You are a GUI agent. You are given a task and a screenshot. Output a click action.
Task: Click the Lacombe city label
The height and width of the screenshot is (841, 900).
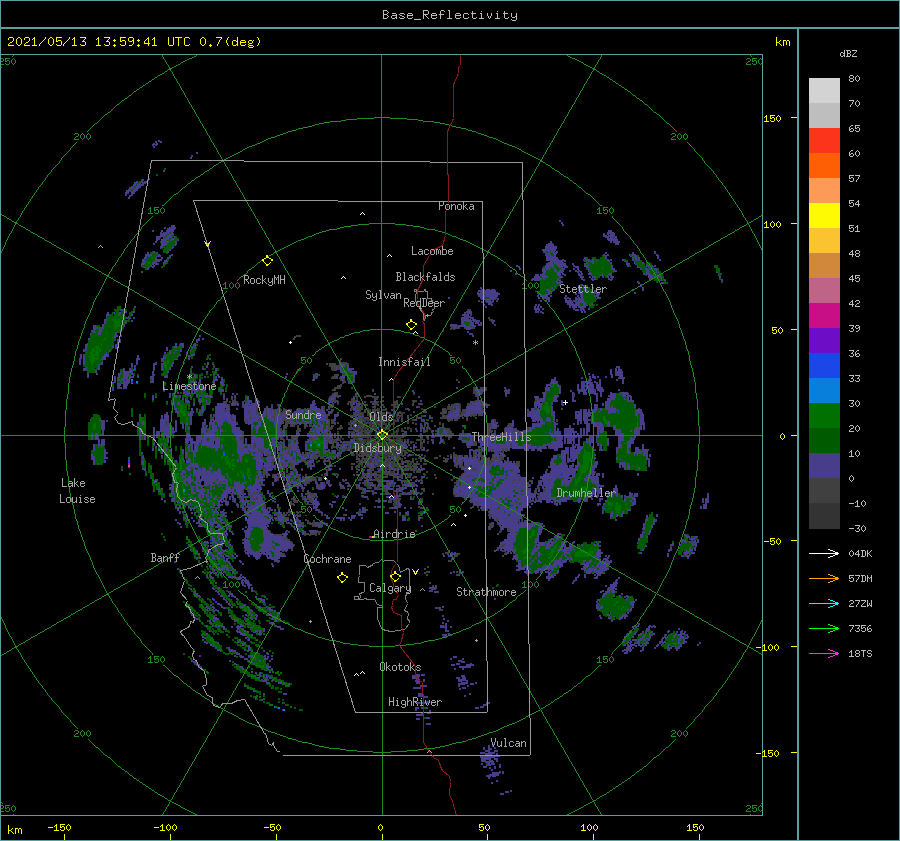(x=432, y=251)
